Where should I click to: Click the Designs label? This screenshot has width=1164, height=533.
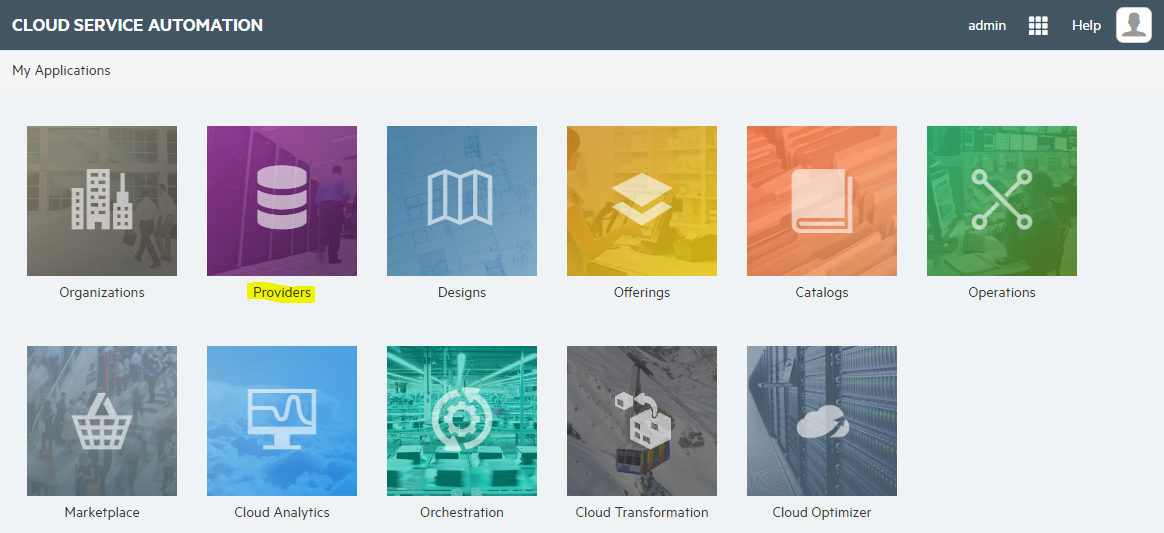(x=462, y=292)
